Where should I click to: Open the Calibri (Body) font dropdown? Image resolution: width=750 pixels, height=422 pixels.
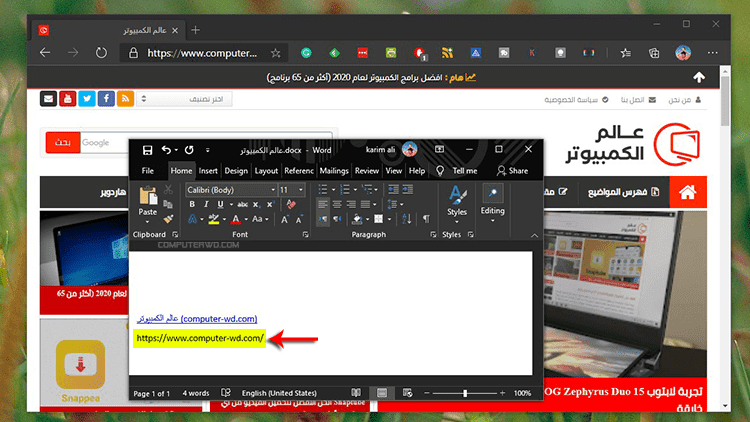pos(273,190)
